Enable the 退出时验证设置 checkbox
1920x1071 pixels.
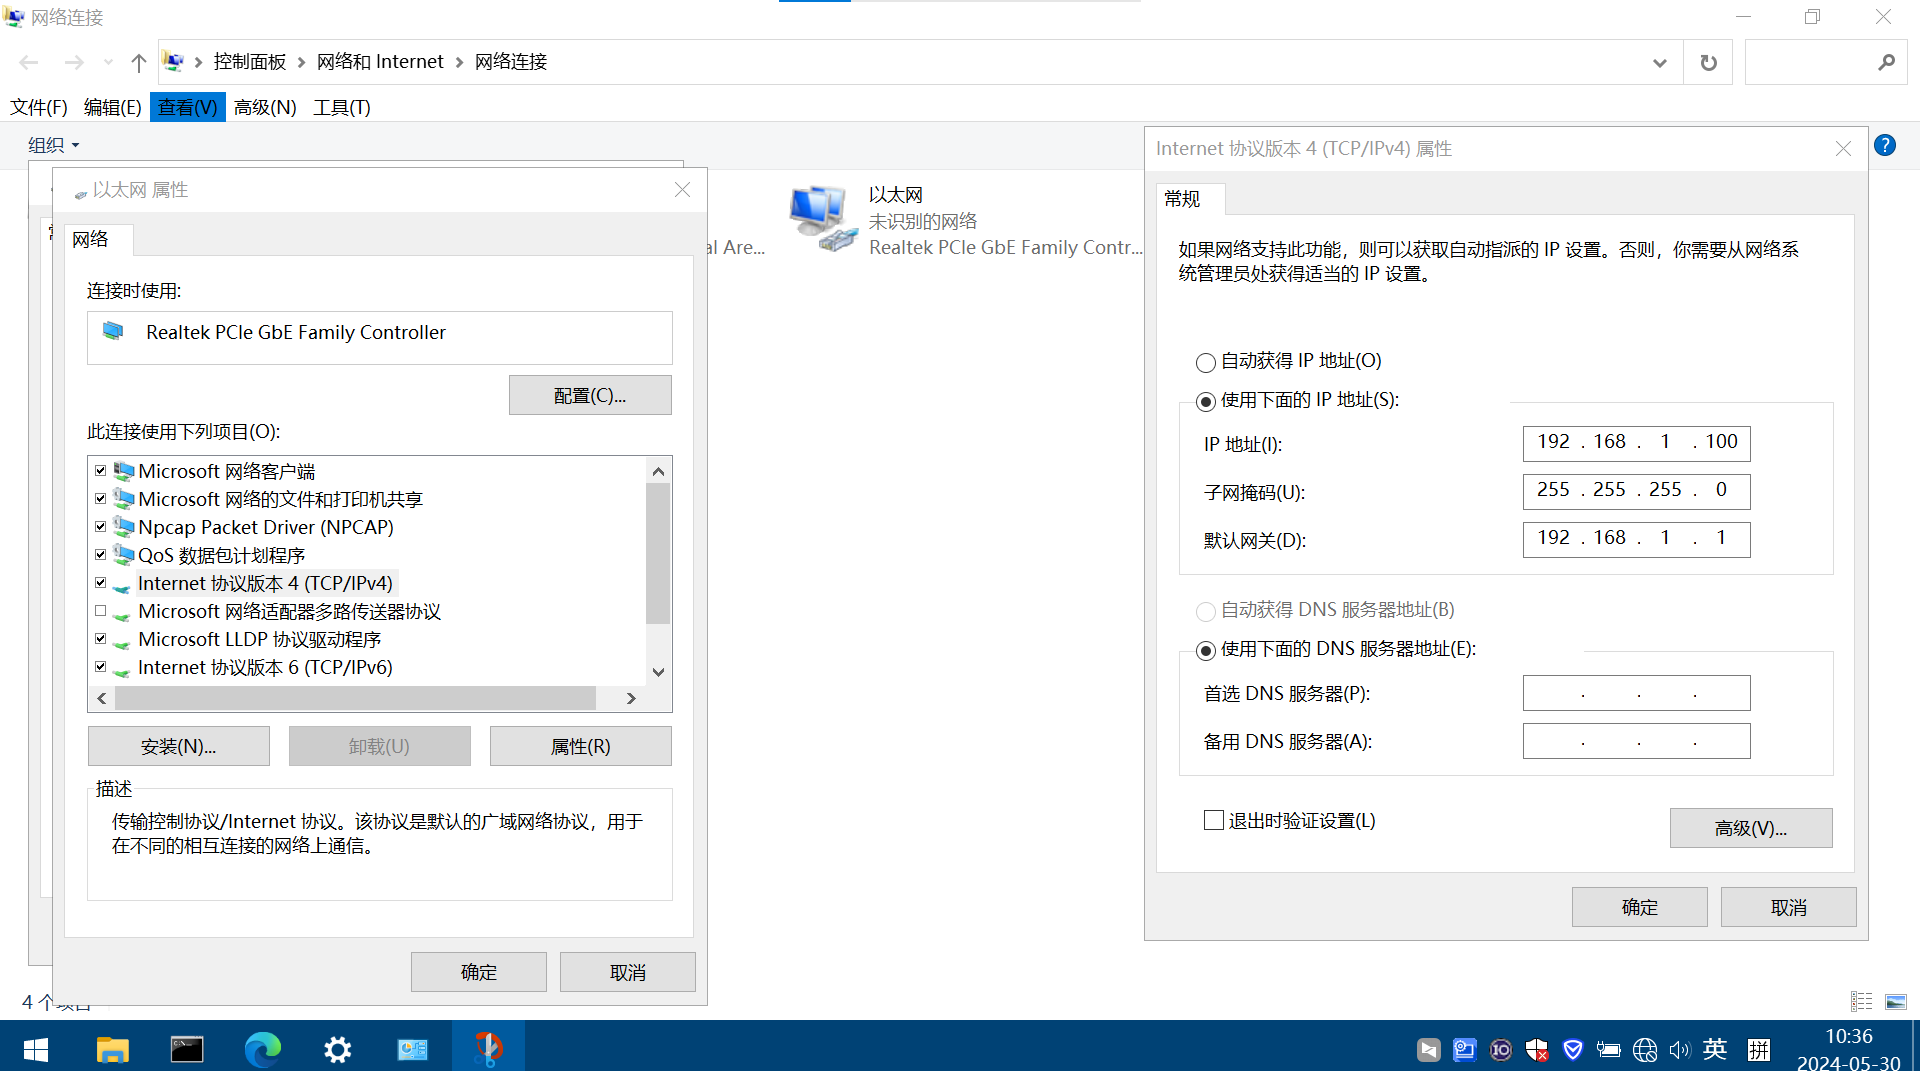[x=1214, y=820]
